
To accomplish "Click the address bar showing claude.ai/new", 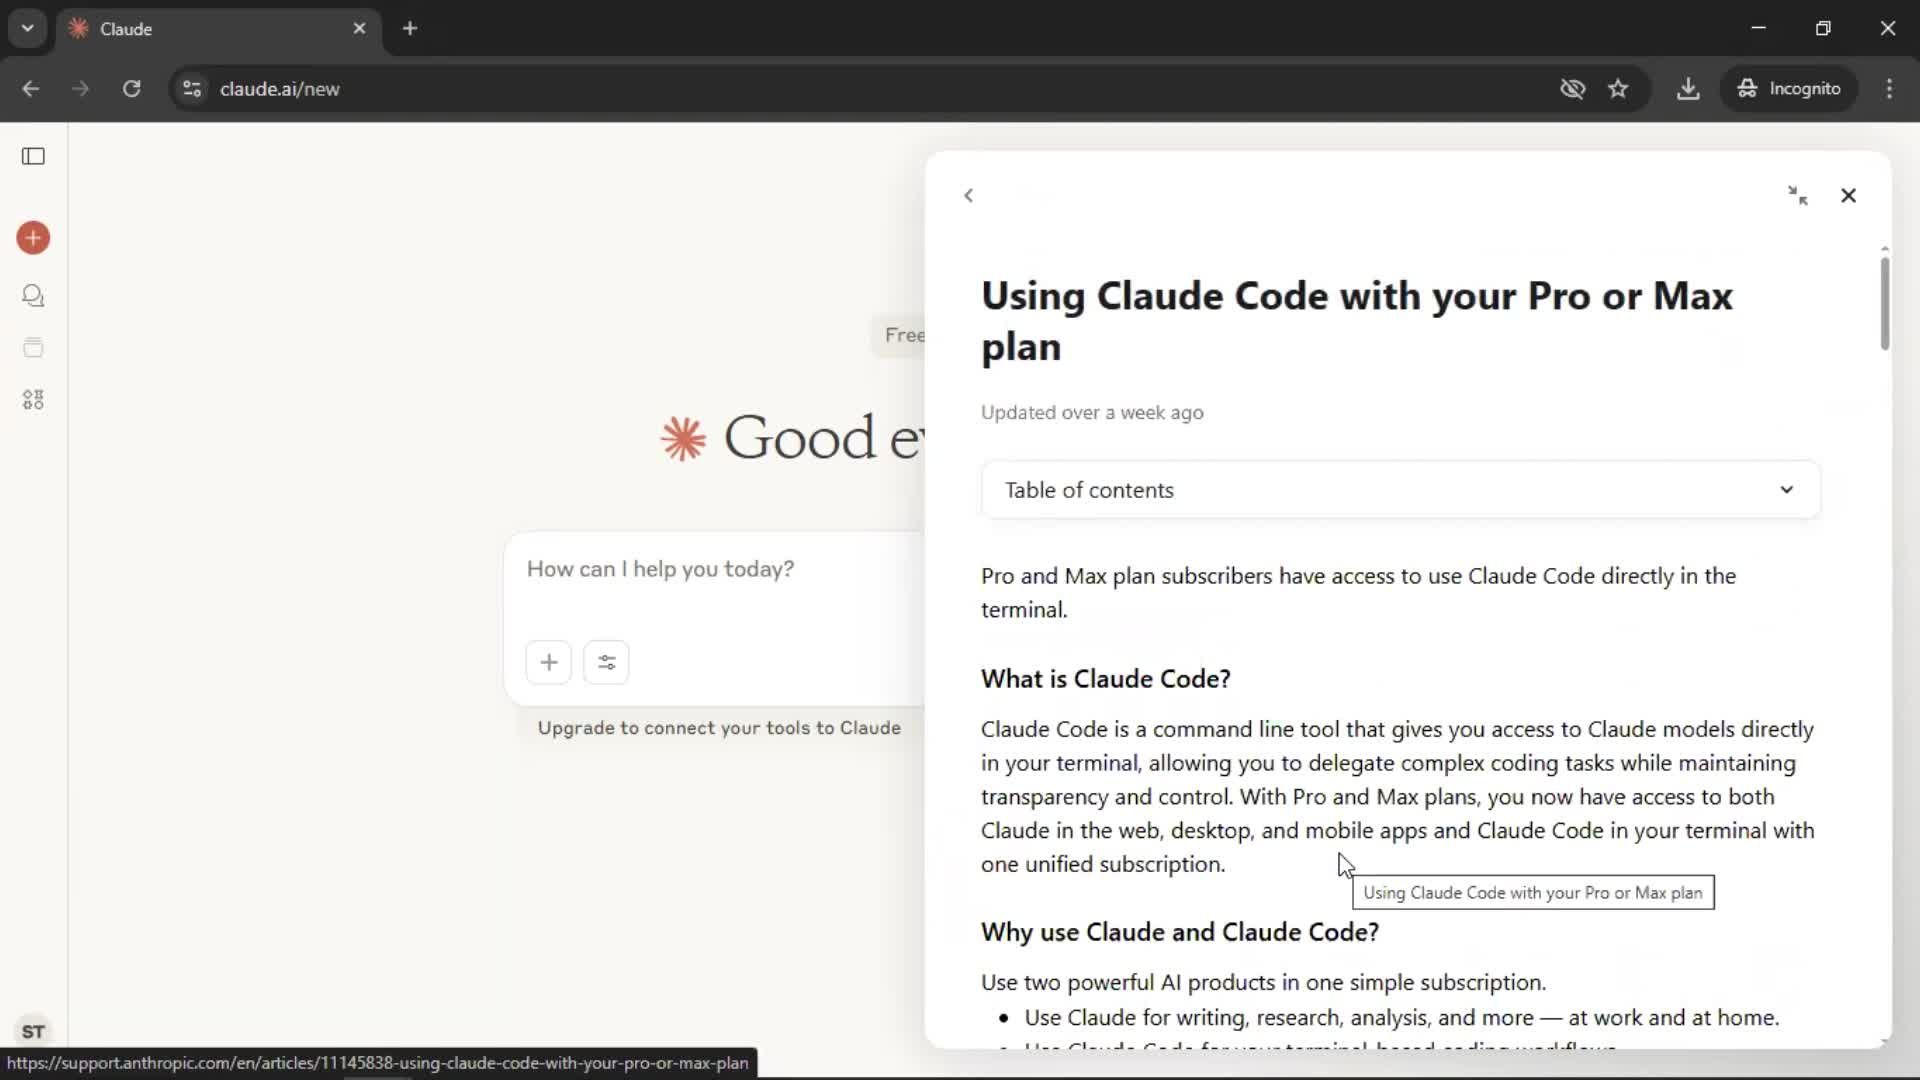I will (x=279, y=89).
